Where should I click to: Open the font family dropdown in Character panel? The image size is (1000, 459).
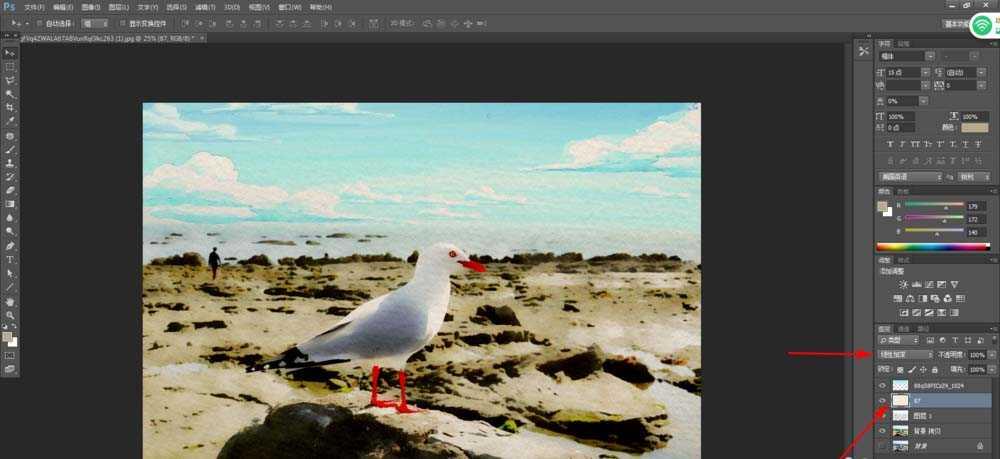tap(907, 56)
